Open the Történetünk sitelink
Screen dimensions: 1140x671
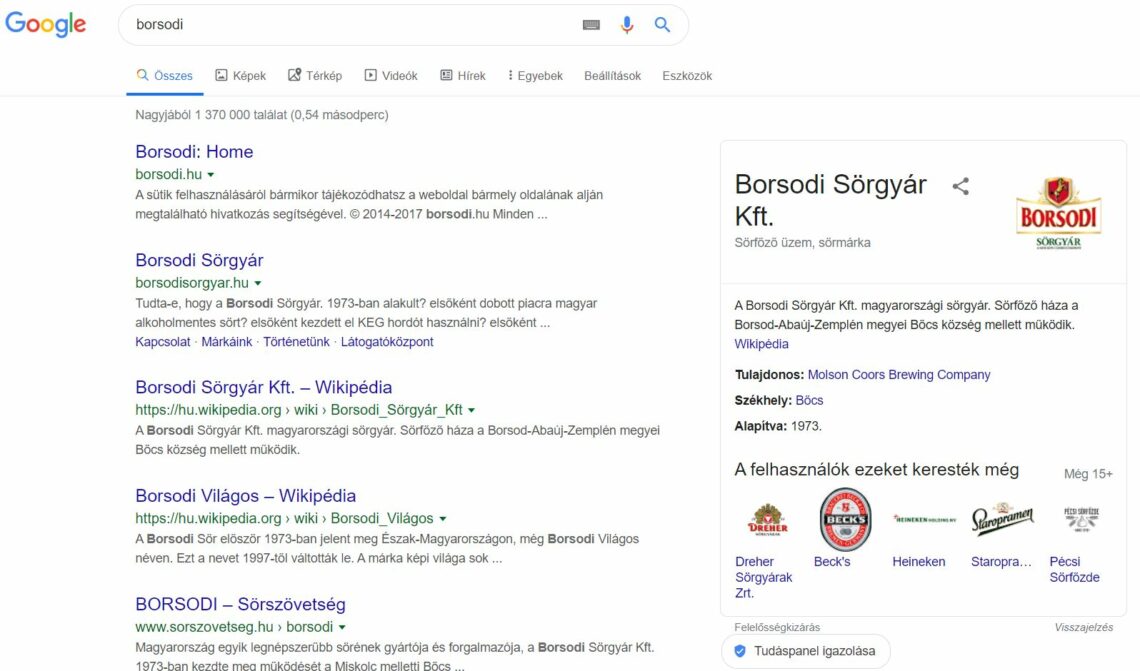(x=297, y=342)
